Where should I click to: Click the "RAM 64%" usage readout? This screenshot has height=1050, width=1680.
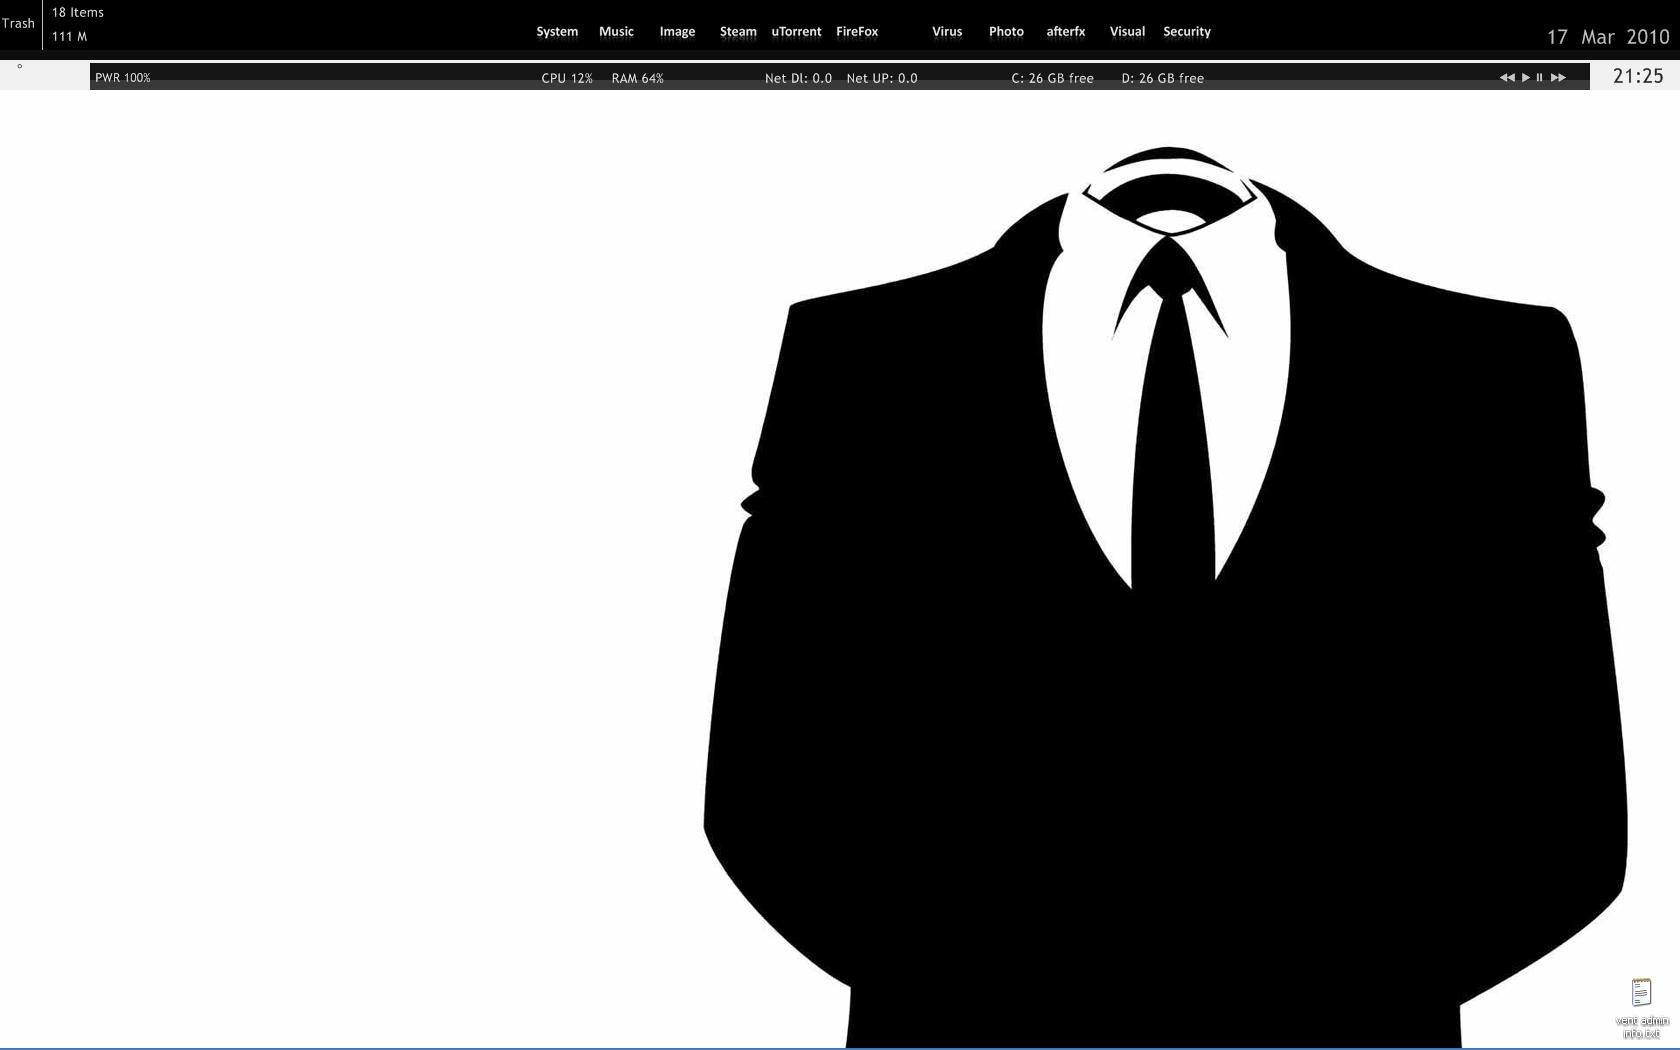click(x=638, y=78)
